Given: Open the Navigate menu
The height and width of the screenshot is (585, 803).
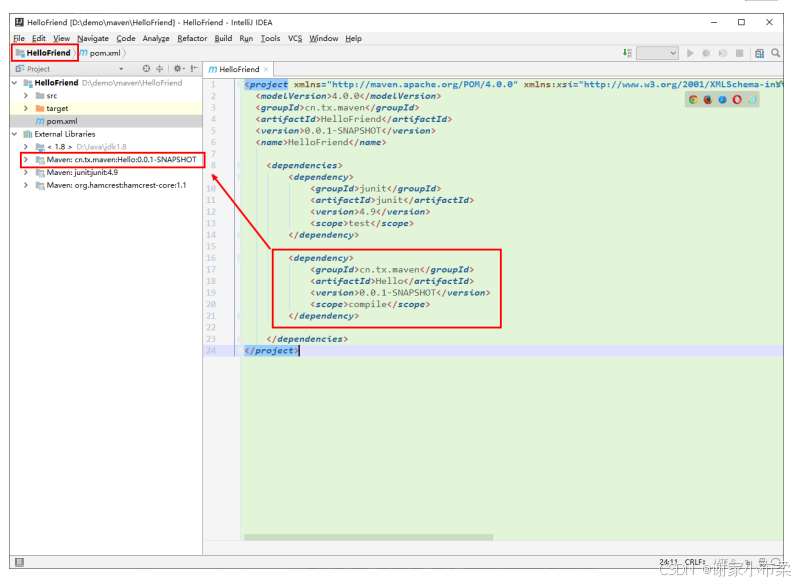Looking at the screenshot, I should pos(93,38).
